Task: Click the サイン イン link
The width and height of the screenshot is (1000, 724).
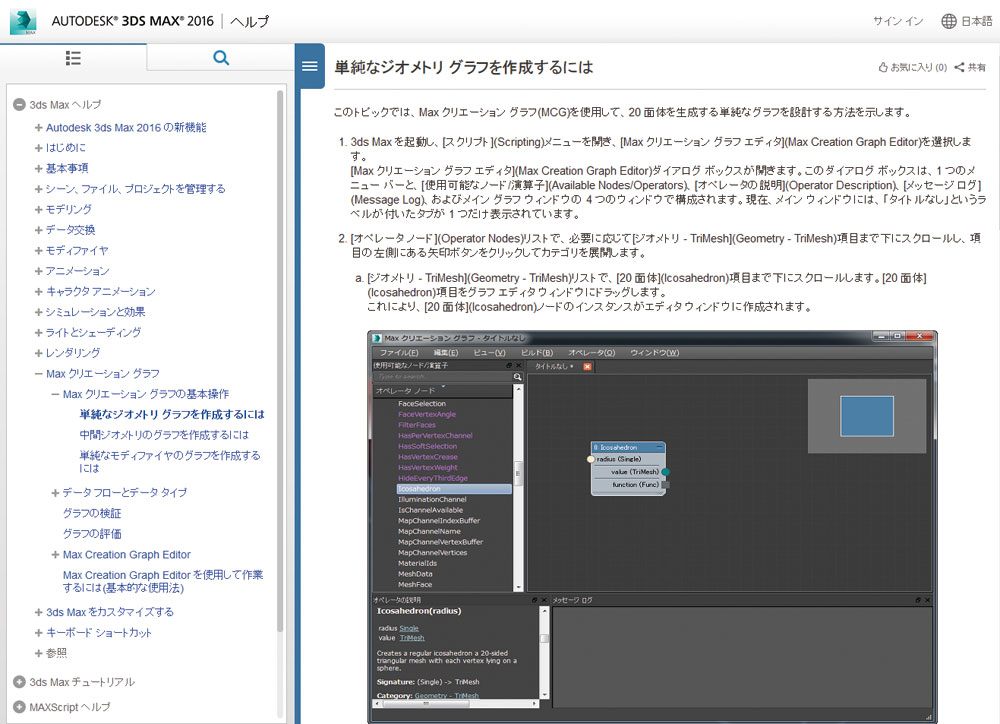Action: [898, 21]
